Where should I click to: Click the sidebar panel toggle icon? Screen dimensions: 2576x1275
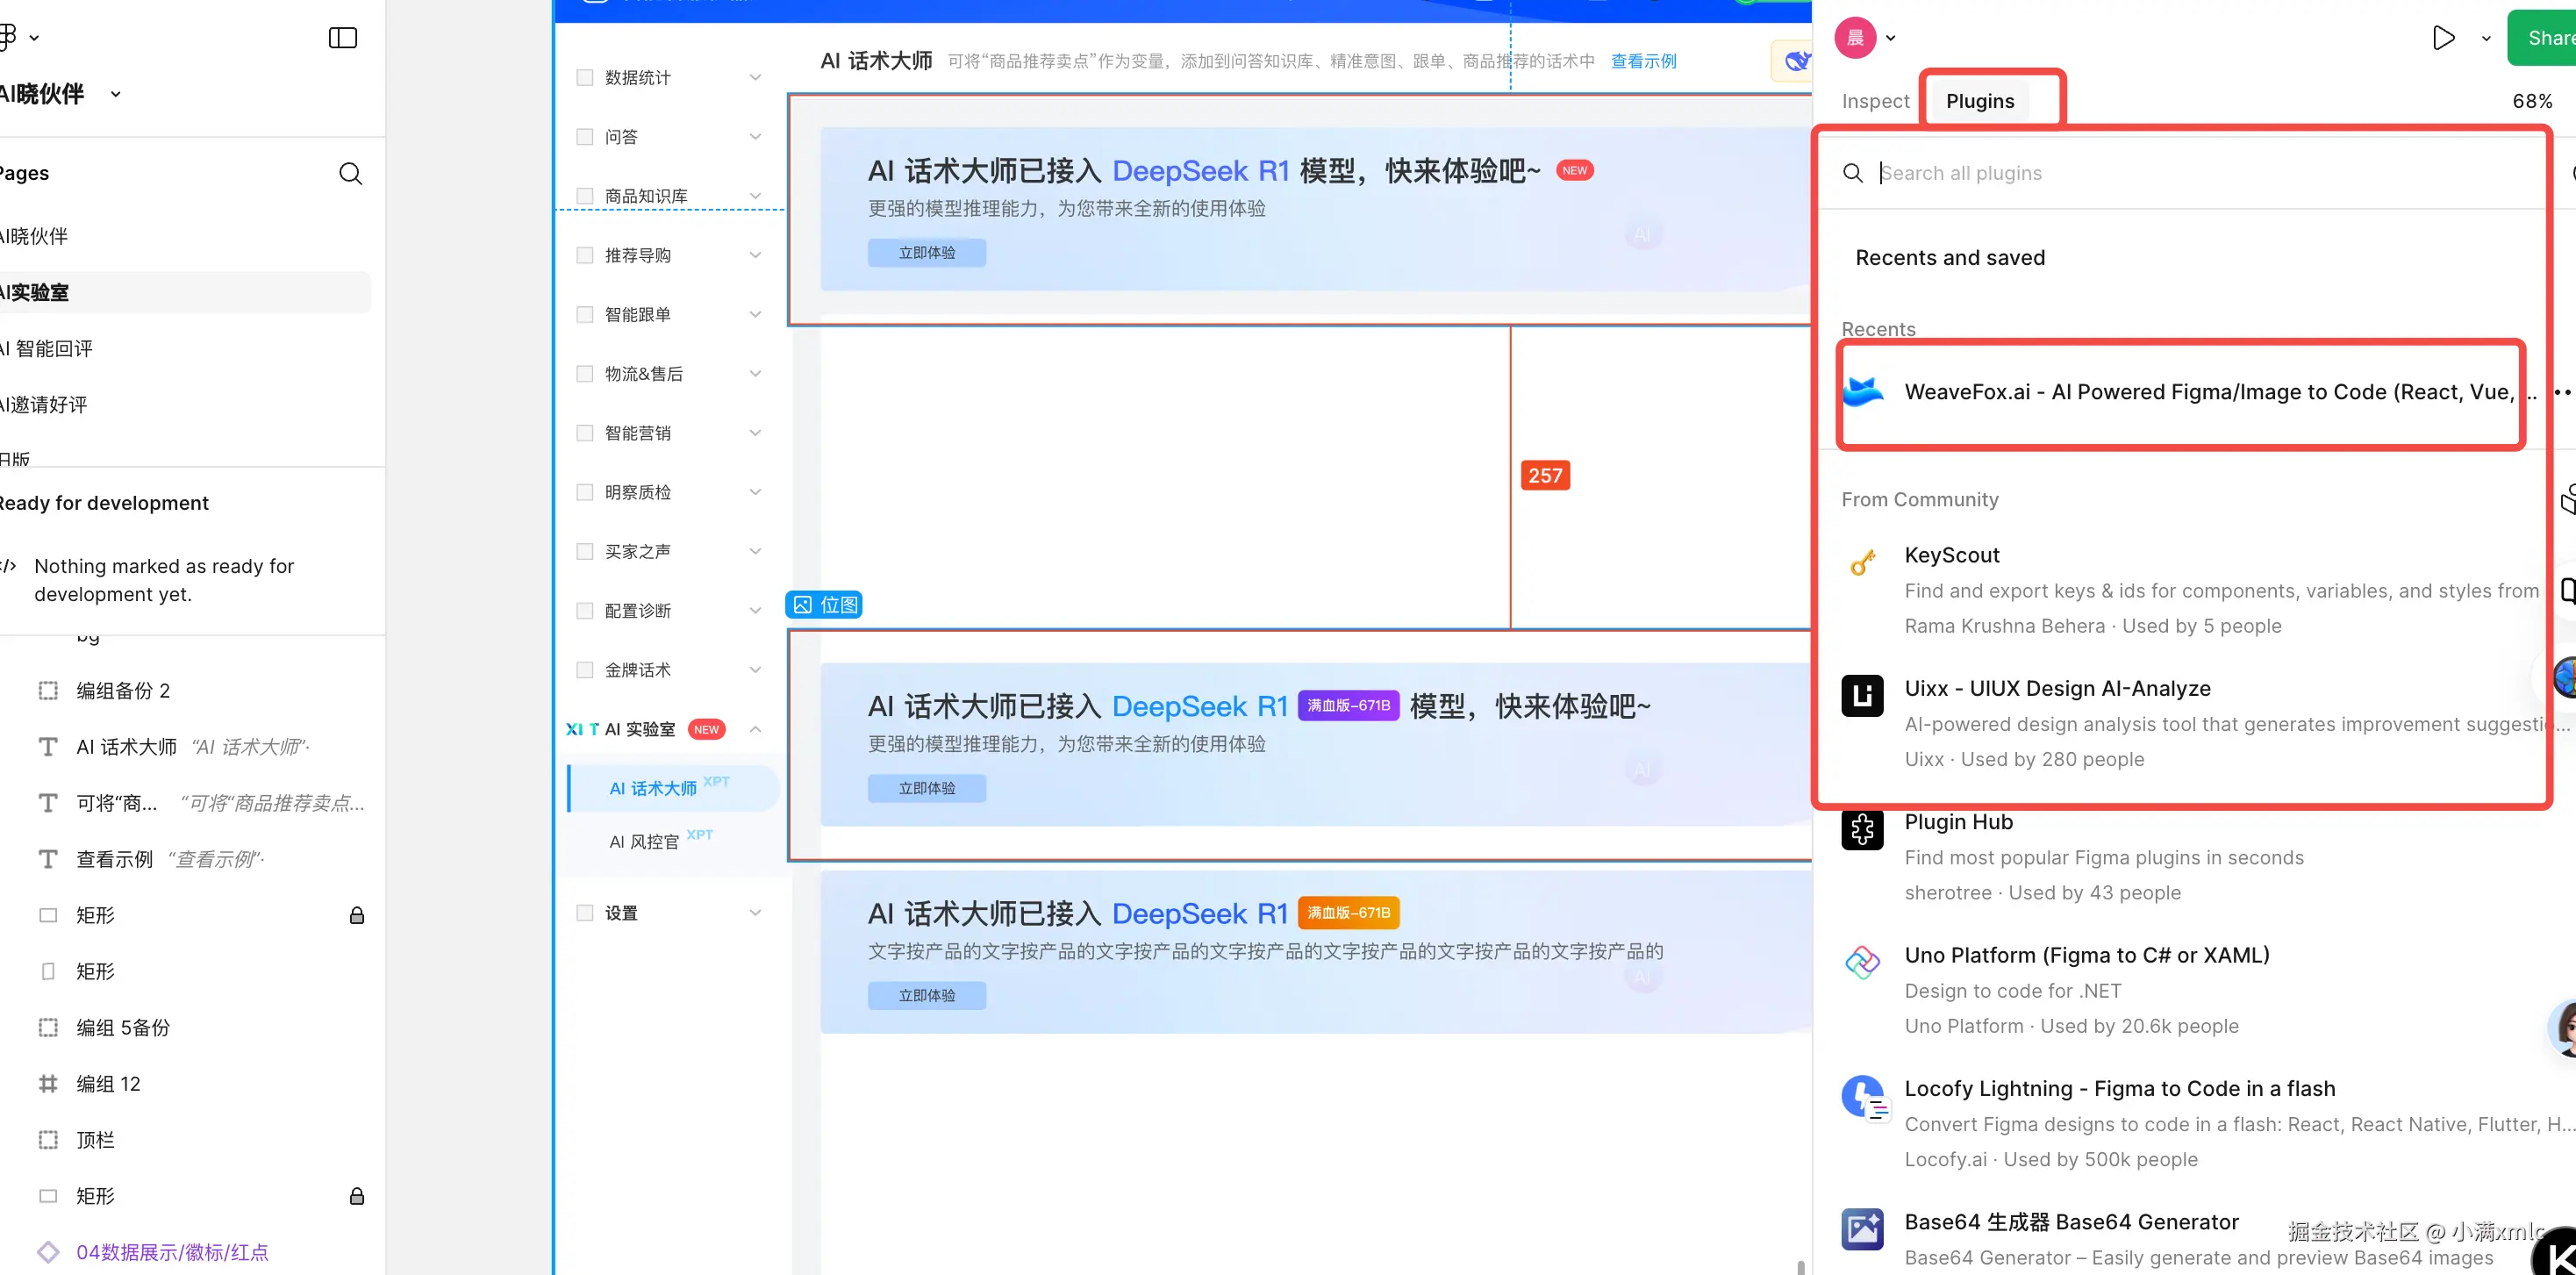(342, 38)
